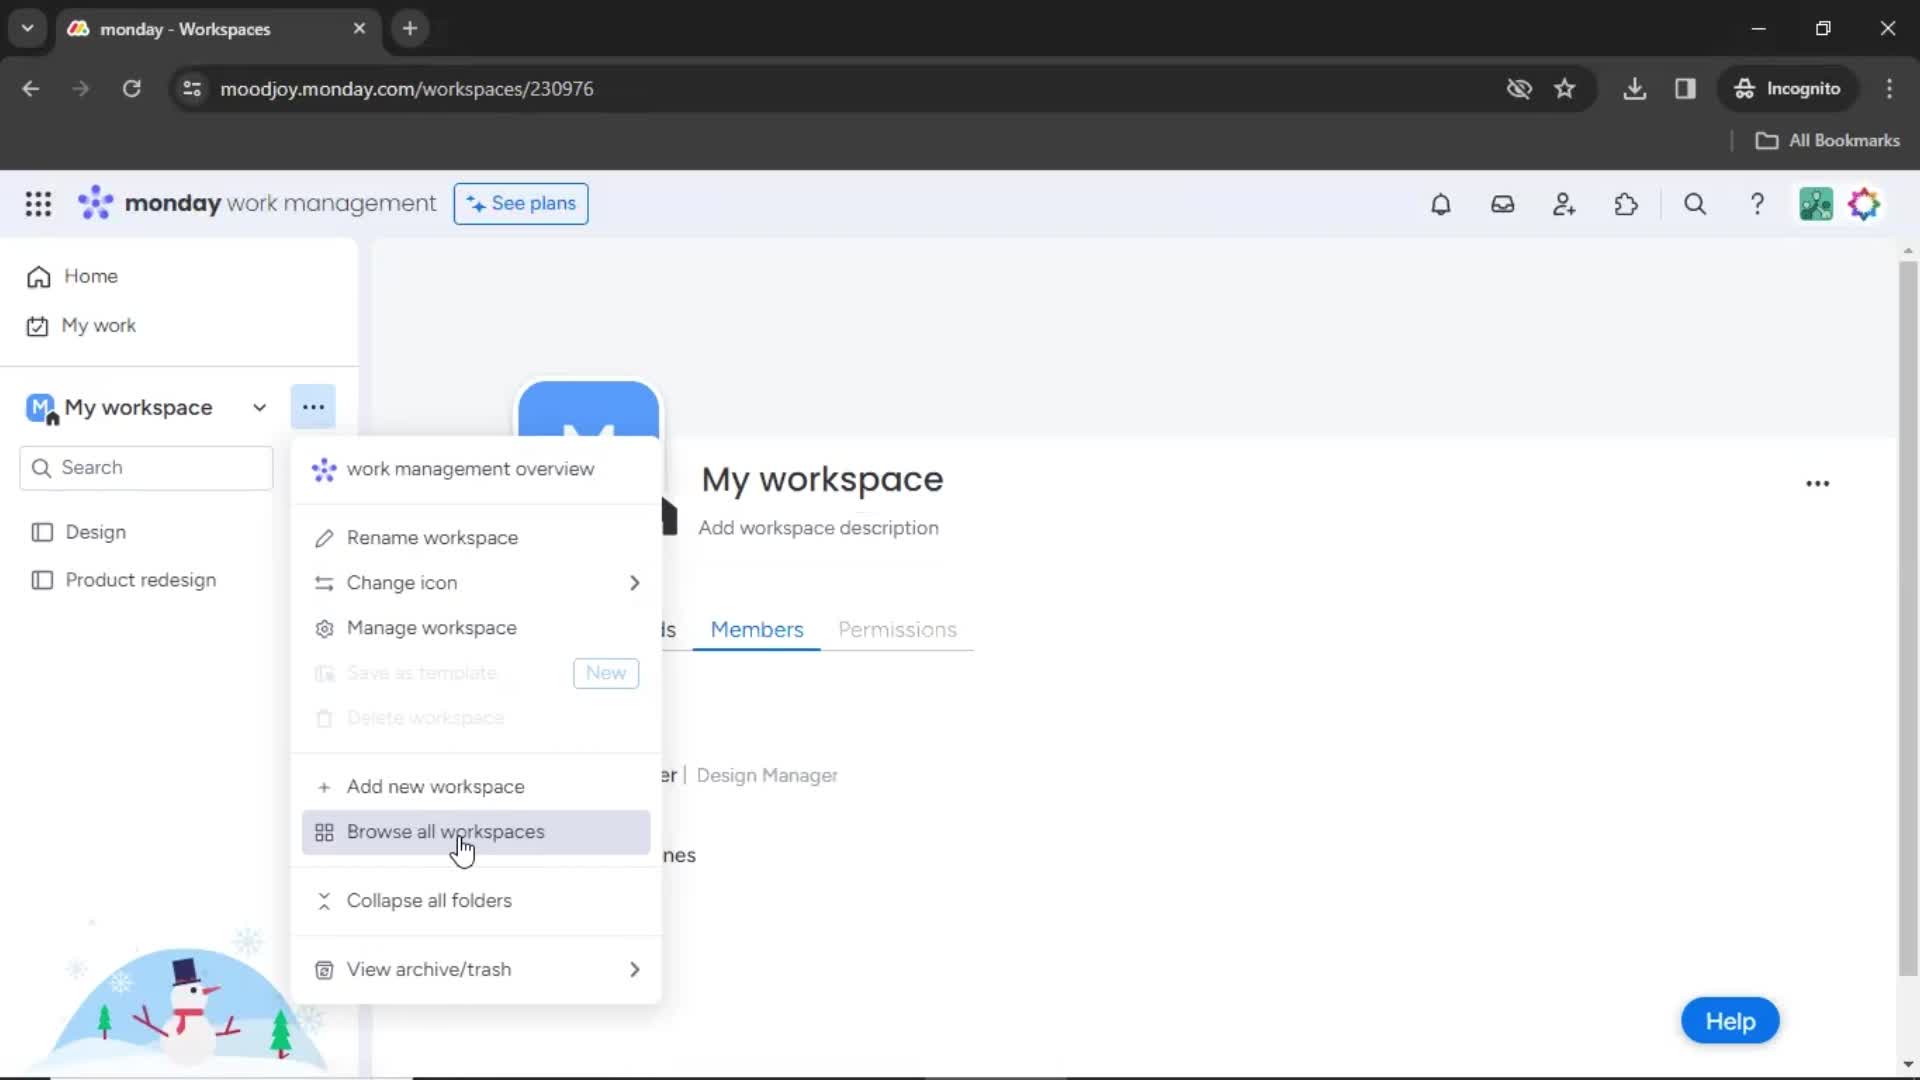
Task: Expand the Change icon submenu arrow
Action: pos(632,583)
